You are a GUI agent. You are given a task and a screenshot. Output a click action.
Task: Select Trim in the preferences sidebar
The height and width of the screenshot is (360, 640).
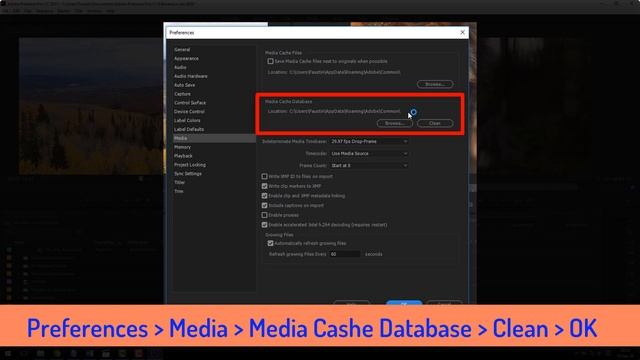click(179, 191)
